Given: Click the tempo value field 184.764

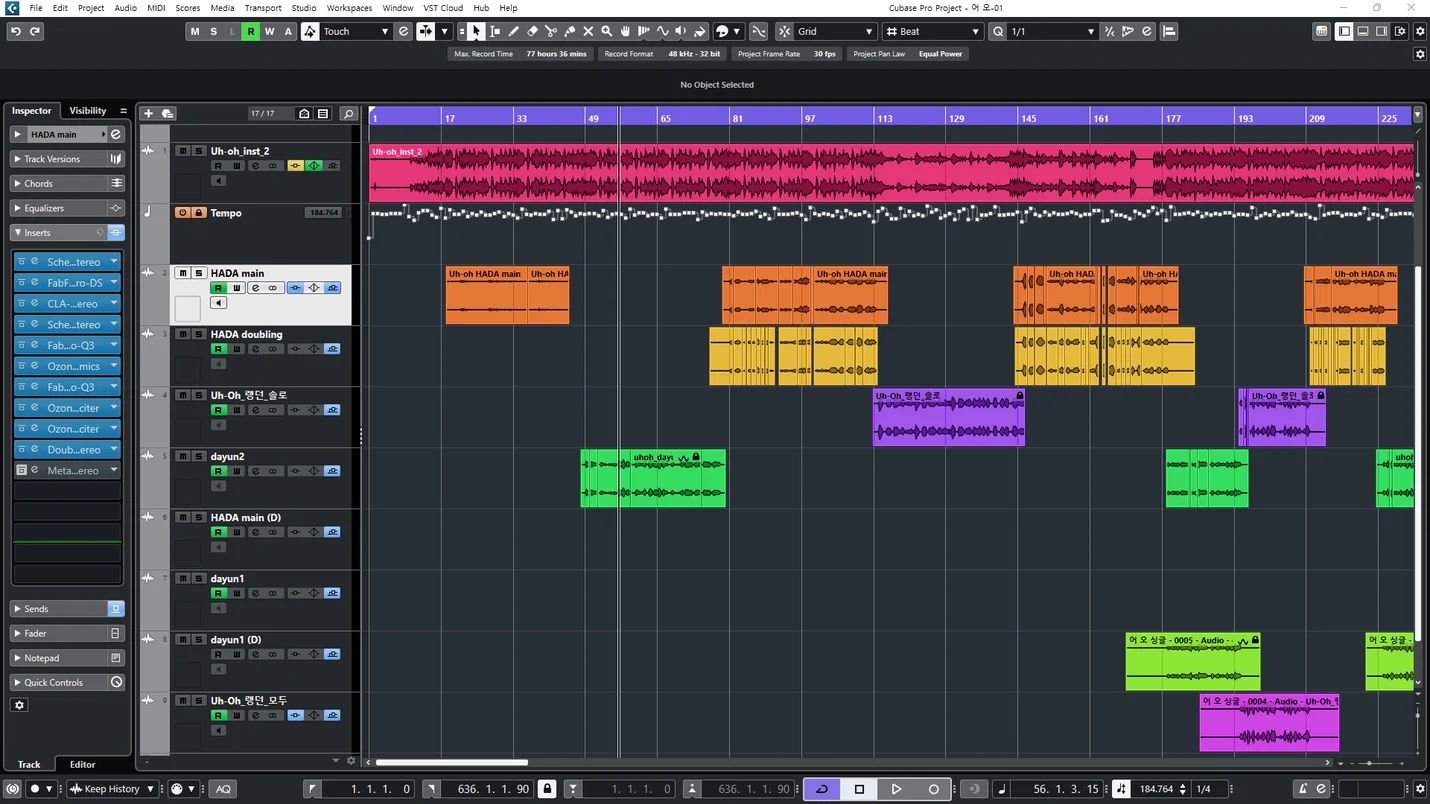Looking at the screenshot, I should click(x=1156, y=789).
